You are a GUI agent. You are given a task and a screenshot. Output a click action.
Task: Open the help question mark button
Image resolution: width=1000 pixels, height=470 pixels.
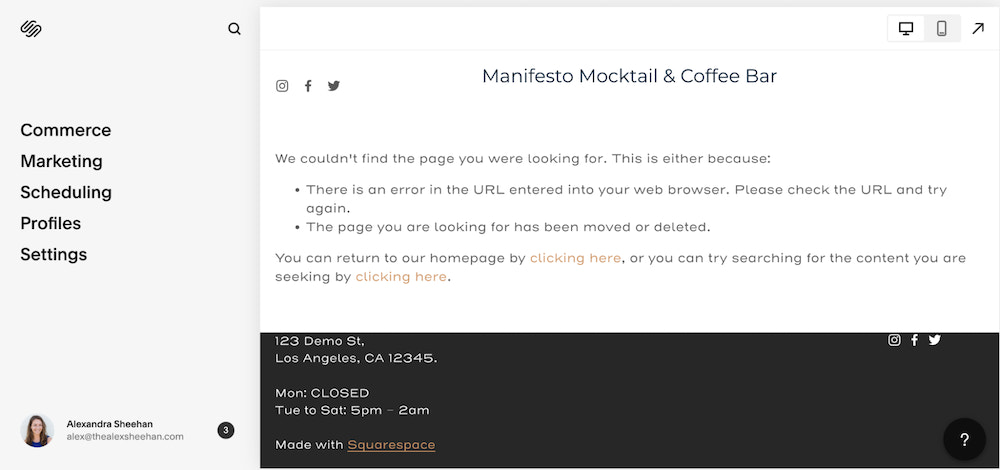tap(964, 439)
